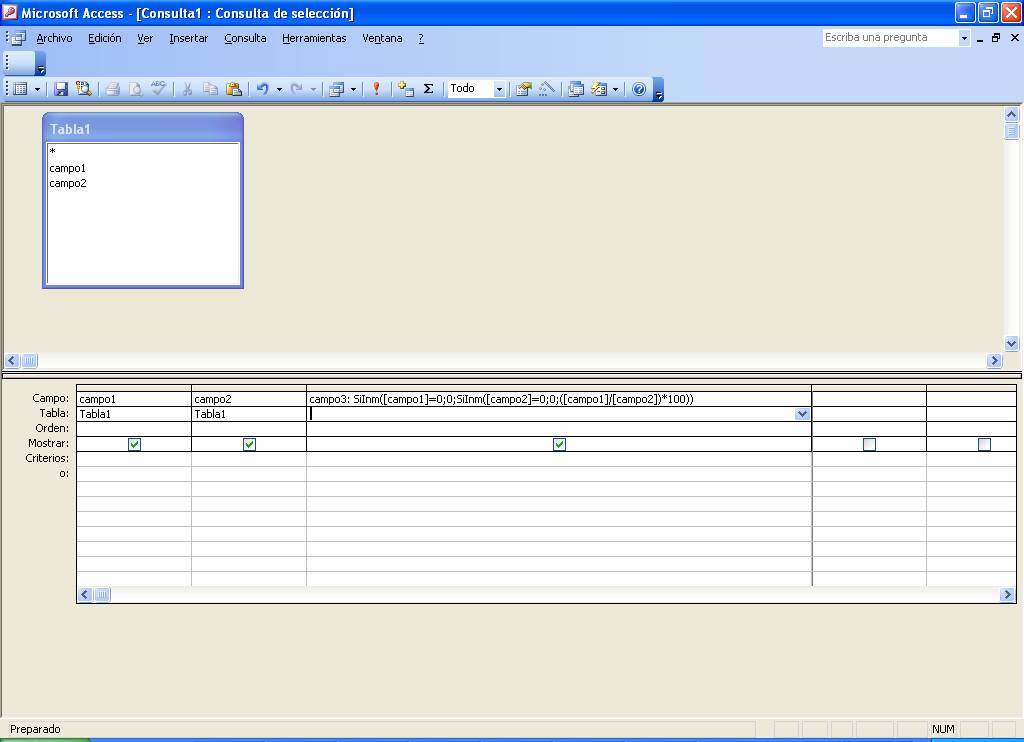
Task: Toggle Totals with the Sigma icon
Action: [x=428, y=89]
